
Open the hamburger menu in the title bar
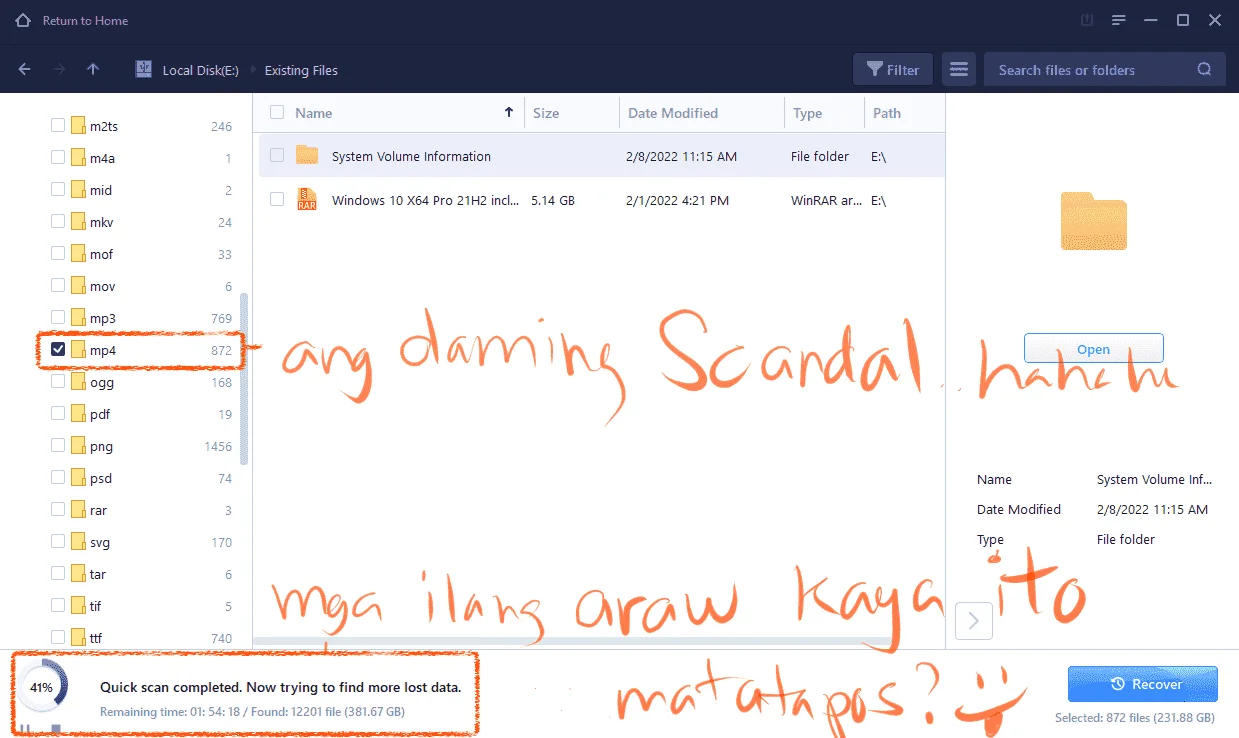click(x=1119, y=20)
